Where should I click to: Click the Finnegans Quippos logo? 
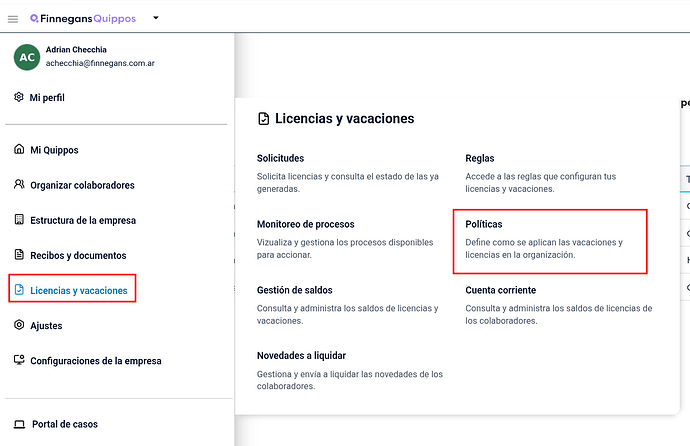(x=83, y=18)
